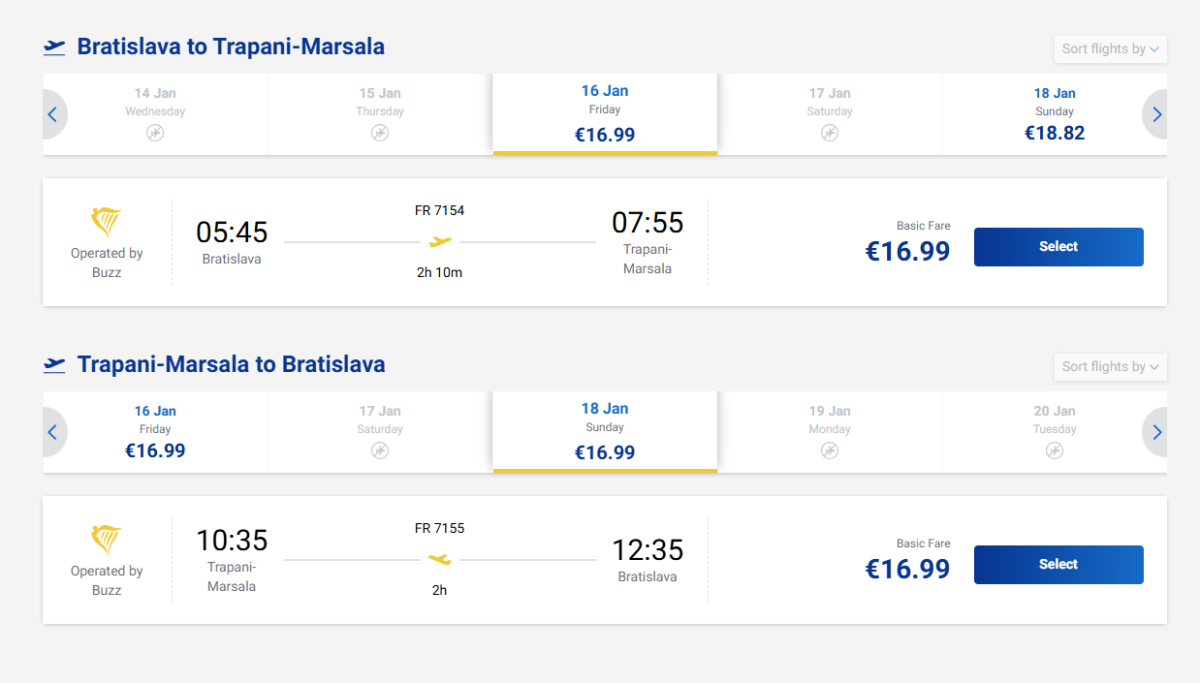
Task: Click the return plane icon beside Trapani-Marsala to Bratislava
Action: (x=54, y=365)
